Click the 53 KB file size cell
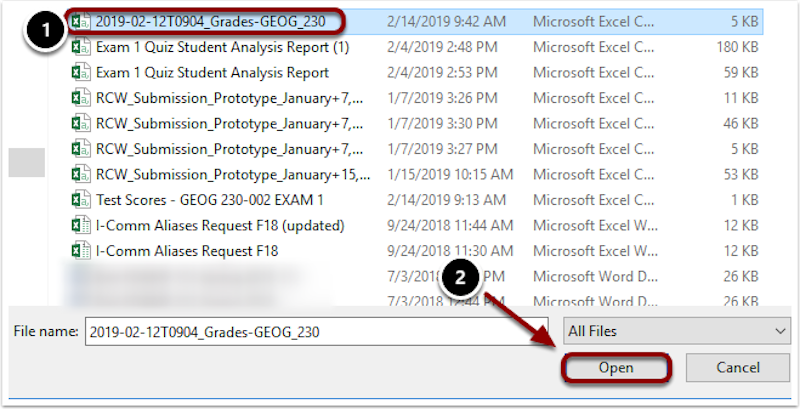Viewport: 800px width, 409px height. pos(746,173)
